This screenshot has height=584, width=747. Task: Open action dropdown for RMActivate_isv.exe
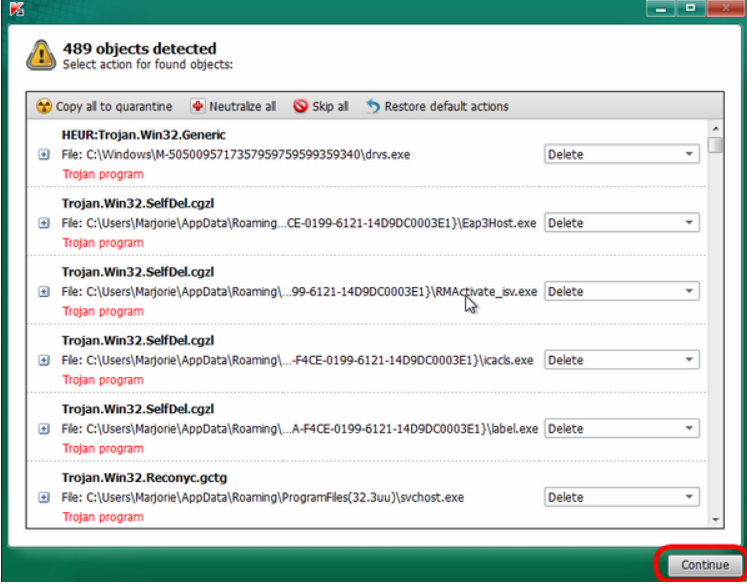tap(622, 292)
